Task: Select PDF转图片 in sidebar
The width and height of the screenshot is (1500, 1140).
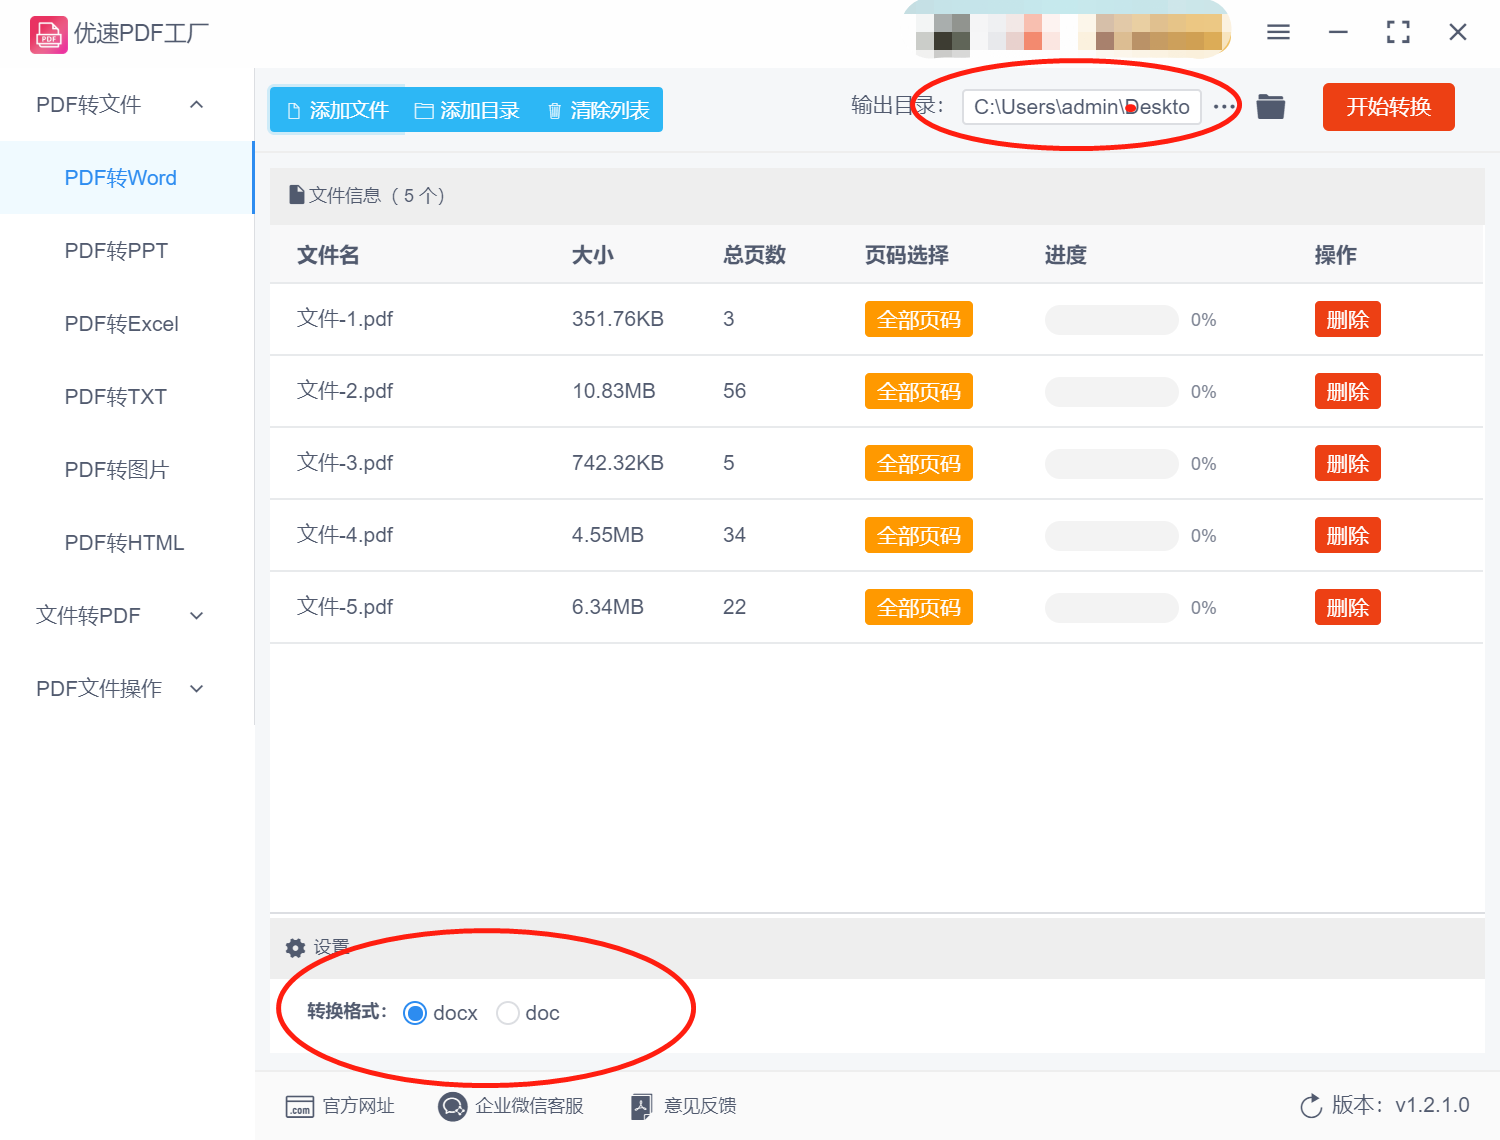Action: 126,470
